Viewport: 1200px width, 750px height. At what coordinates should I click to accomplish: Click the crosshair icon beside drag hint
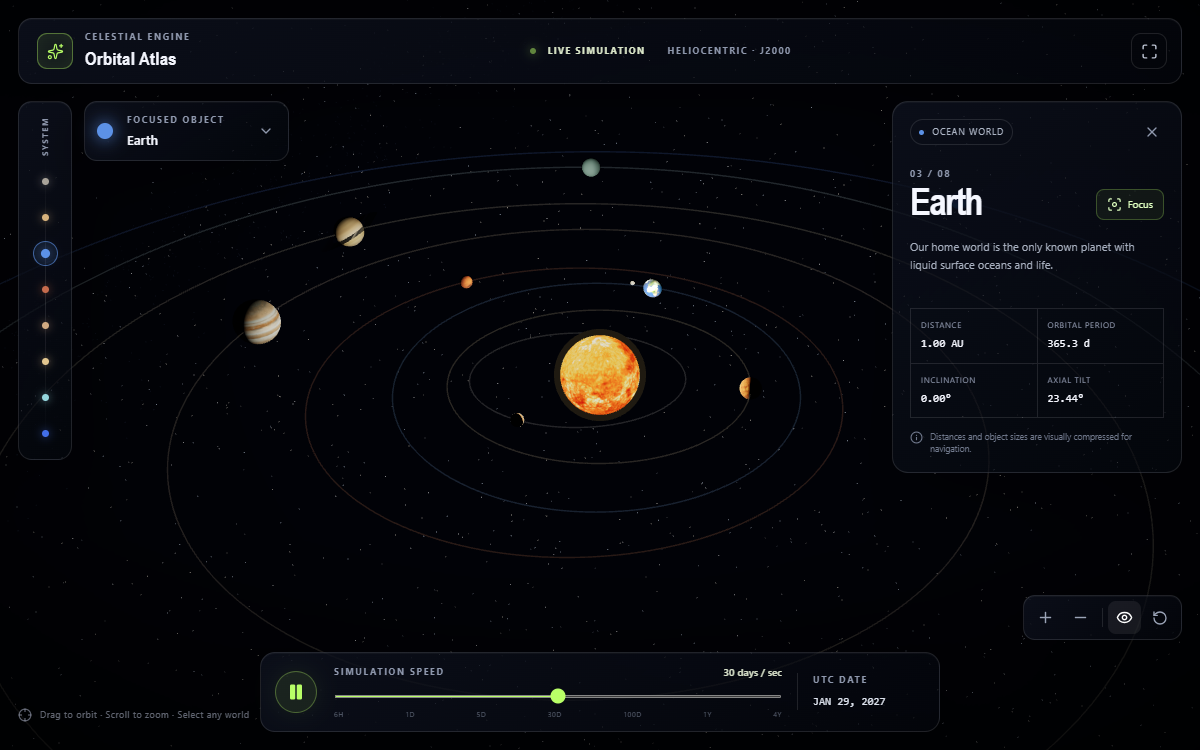click(25, 715)
